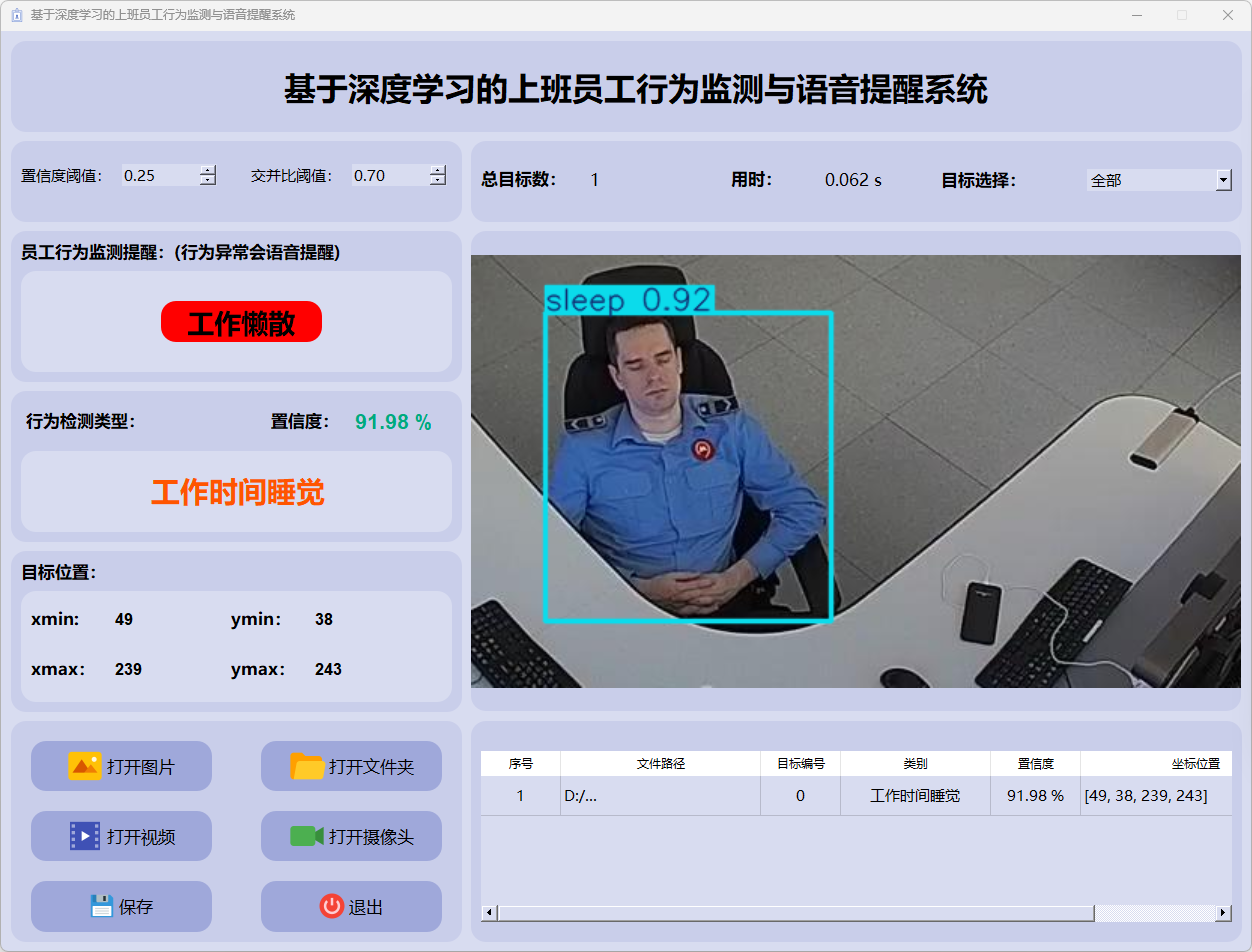
Task: Click the ymax value 243
Action: tap(328, 670)
